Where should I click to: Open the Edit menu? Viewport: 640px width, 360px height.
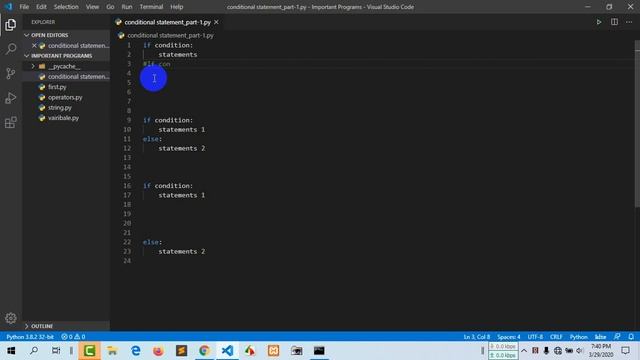tap(41, 7)
